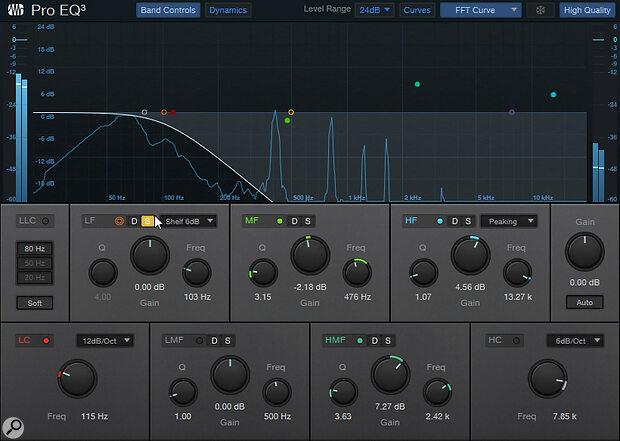
Task: Toggle HMF band Dynamics D button
Action: 374,341
